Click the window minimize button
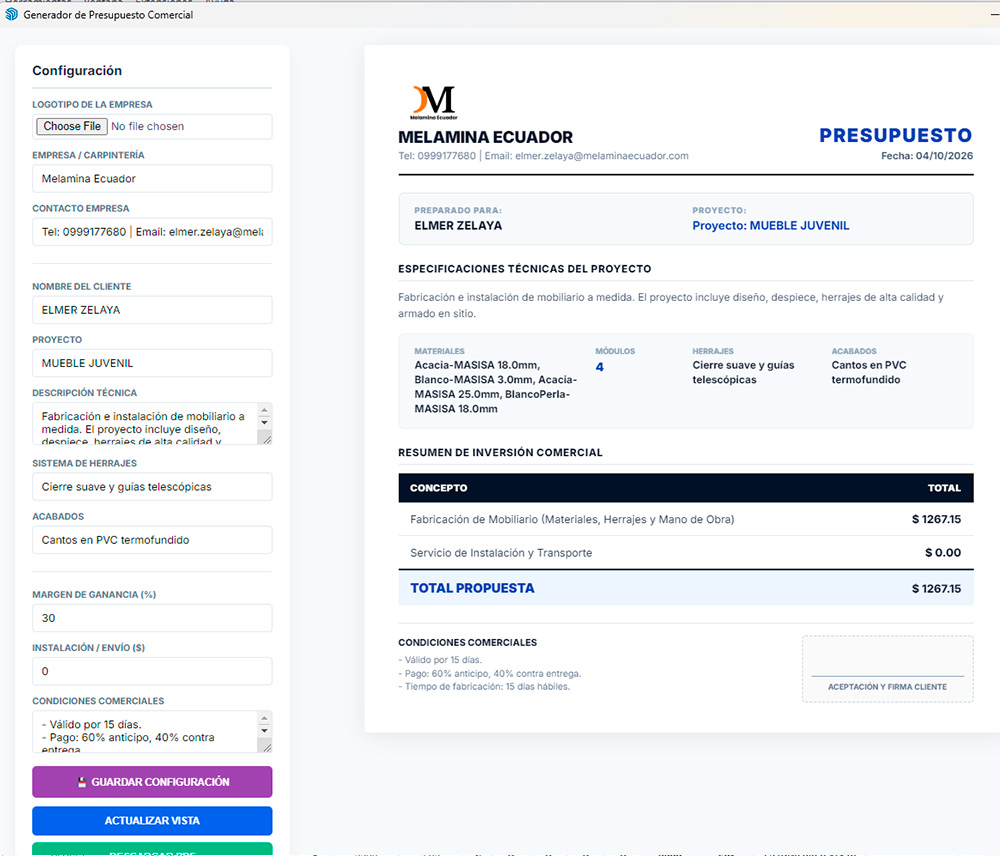The image size is (1000, 857). point(994,14)
